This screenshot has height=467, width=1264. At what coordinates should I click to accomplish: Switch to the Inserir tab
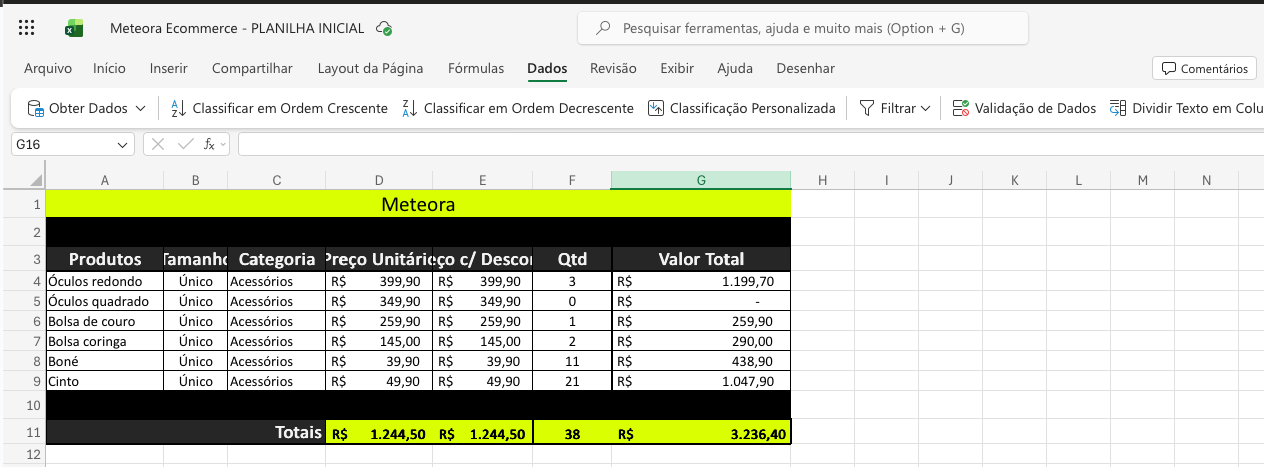pyautogui.click(x=169, y=68)
